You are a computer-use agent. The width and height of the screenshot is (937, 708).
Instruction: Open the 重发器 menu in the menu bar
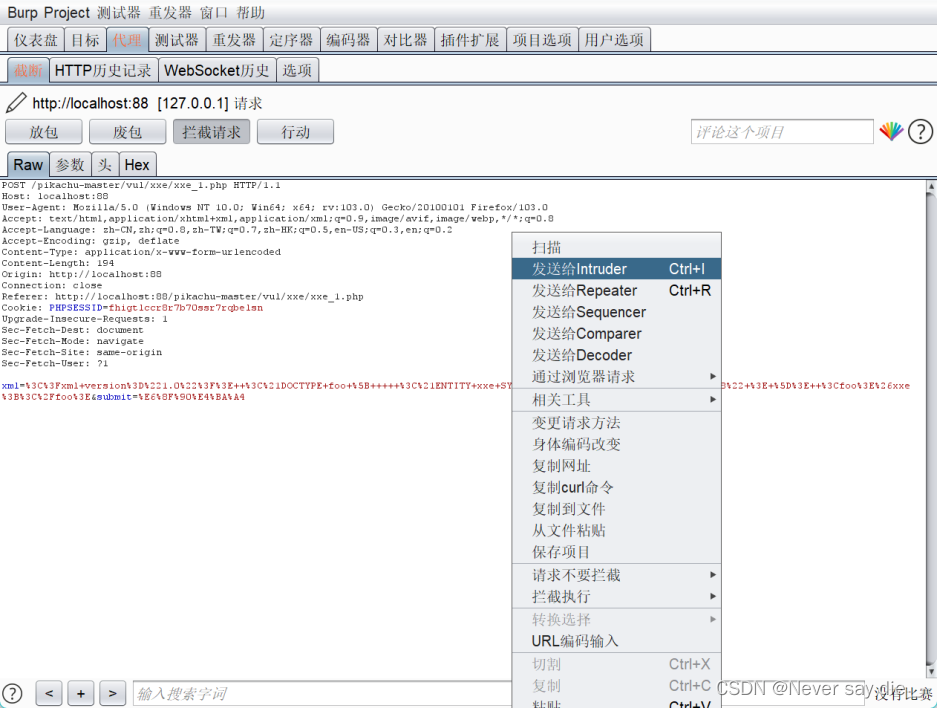170,13
